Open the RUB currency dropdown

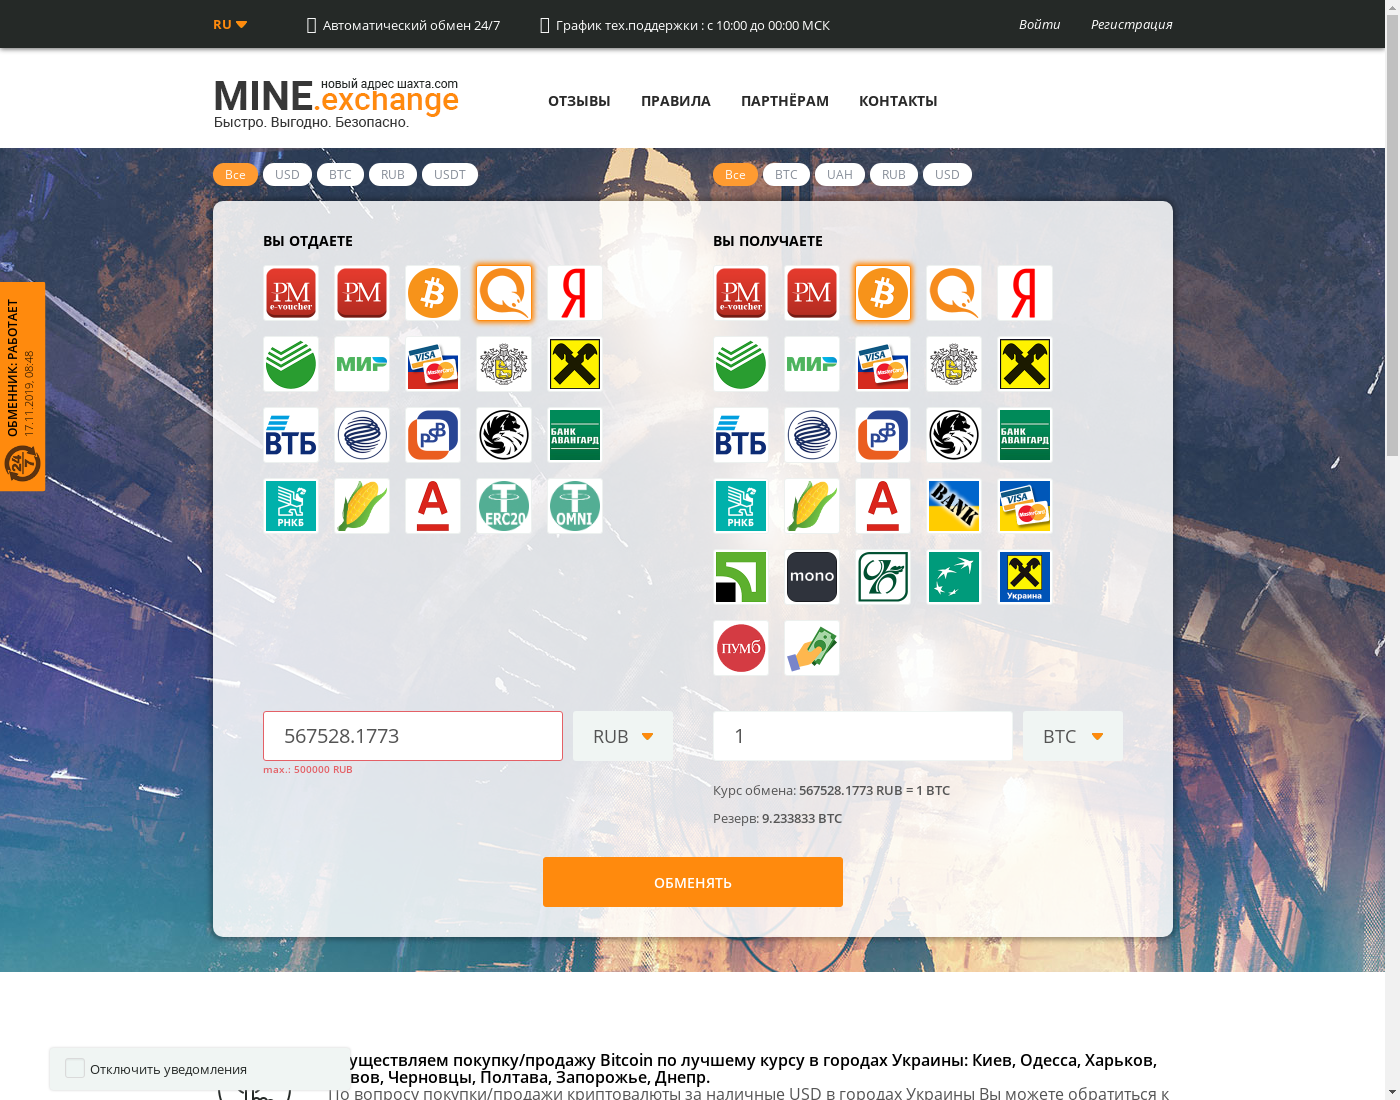(x=623, y=736)
